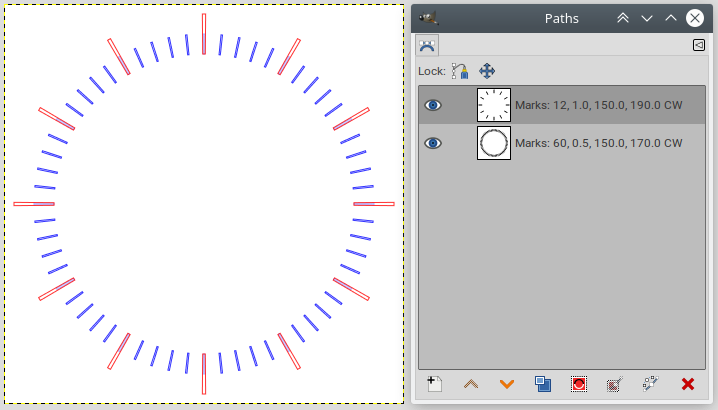Delete the selected path
Screen dimensions: 718x410
688,383
